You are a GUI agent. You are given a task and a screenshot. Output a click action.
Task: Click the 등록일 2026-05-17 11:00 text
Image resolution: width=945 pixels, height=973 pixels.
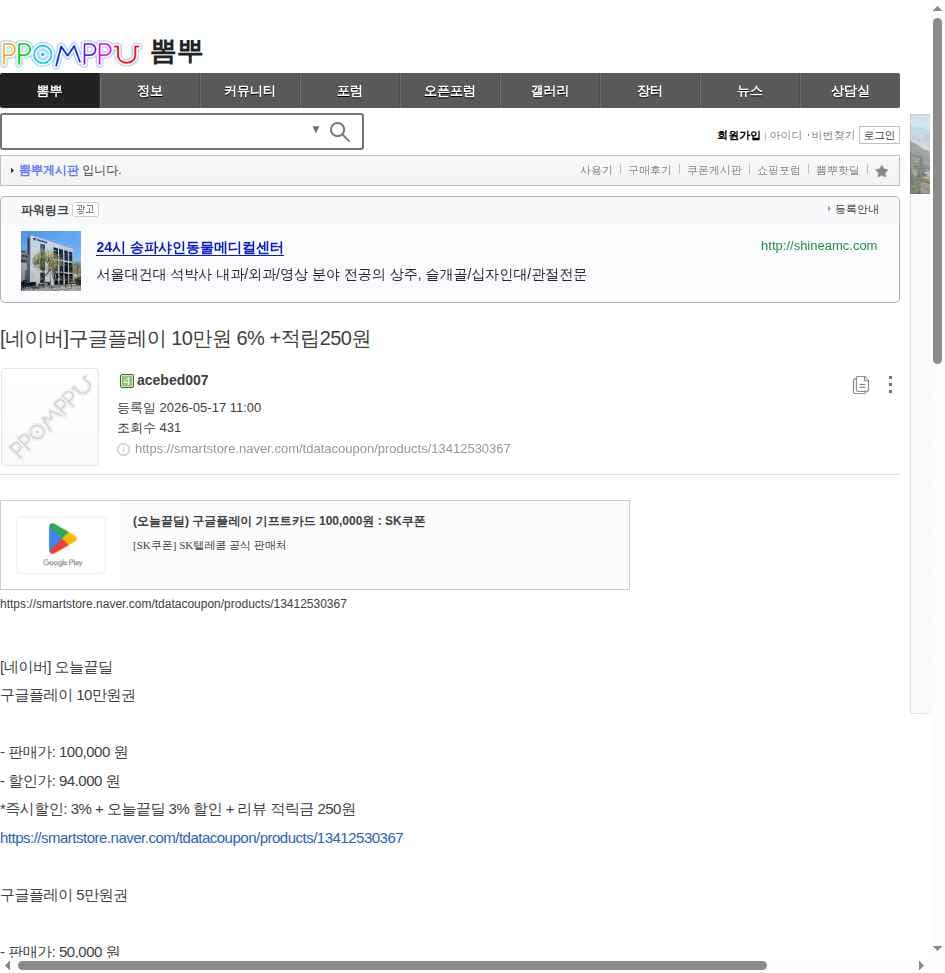click(x=189, y=408)
